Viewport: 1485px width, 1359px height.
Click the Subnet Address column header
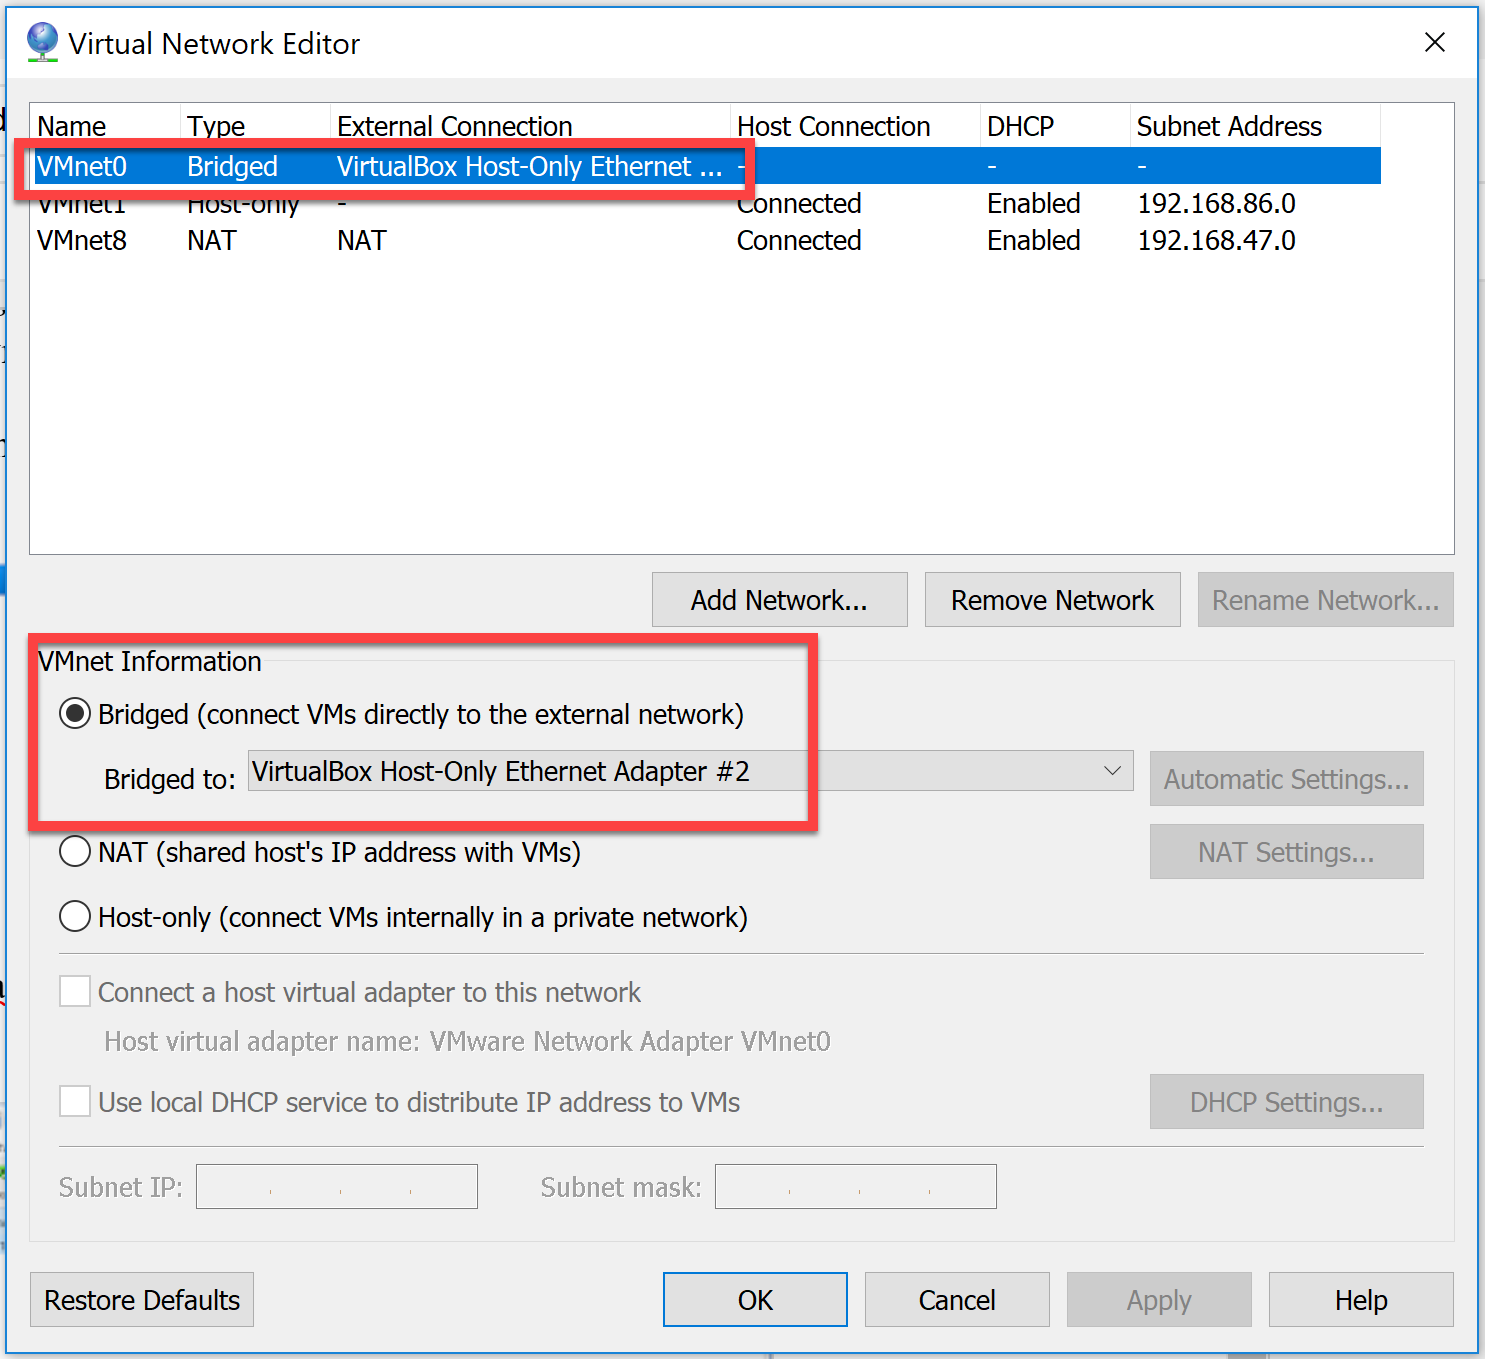1229,125
